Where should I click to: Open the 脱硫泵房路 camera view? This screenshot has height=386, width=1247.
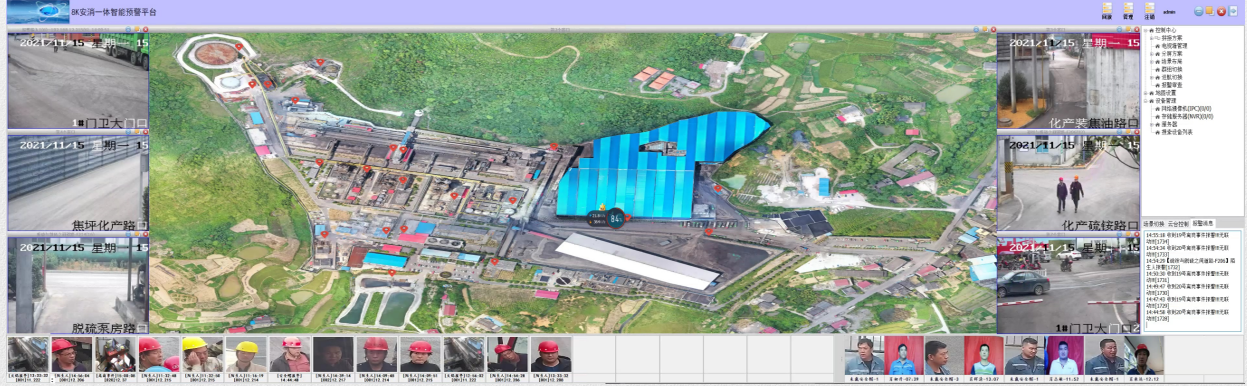(78, 284)
